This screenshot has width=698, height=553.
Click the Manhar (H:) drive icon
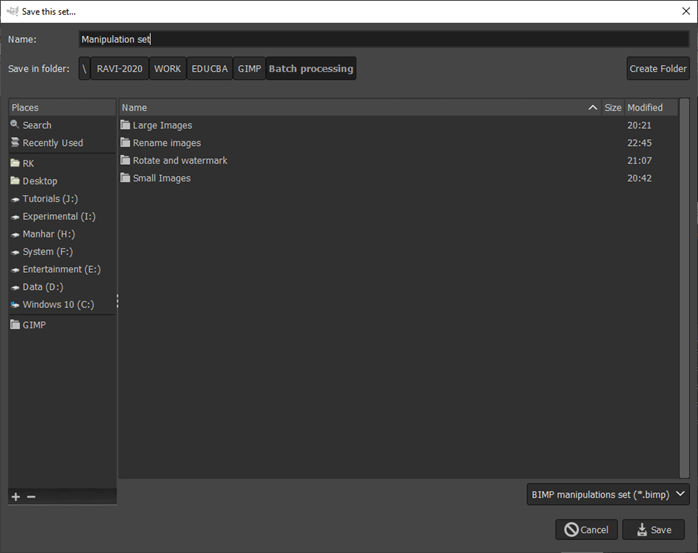coord(15,235)
